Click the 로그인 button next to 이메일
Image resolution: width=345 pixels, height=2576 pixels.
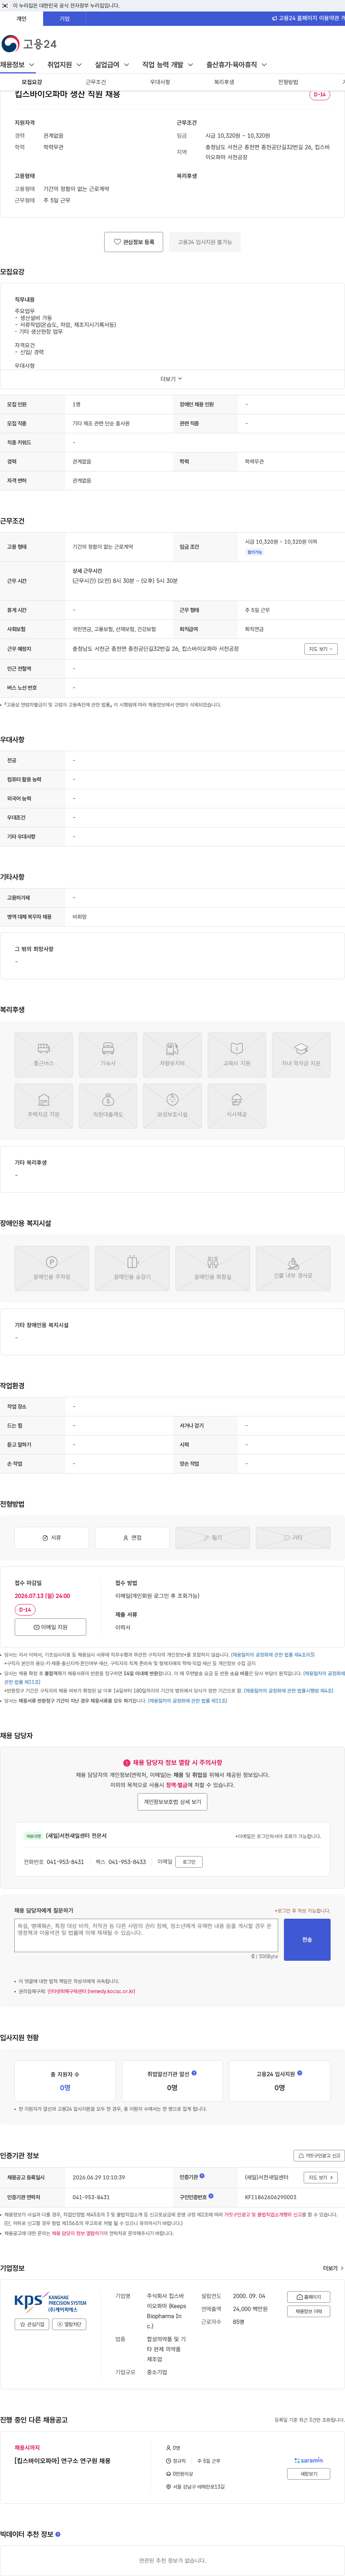point(189,1862)
